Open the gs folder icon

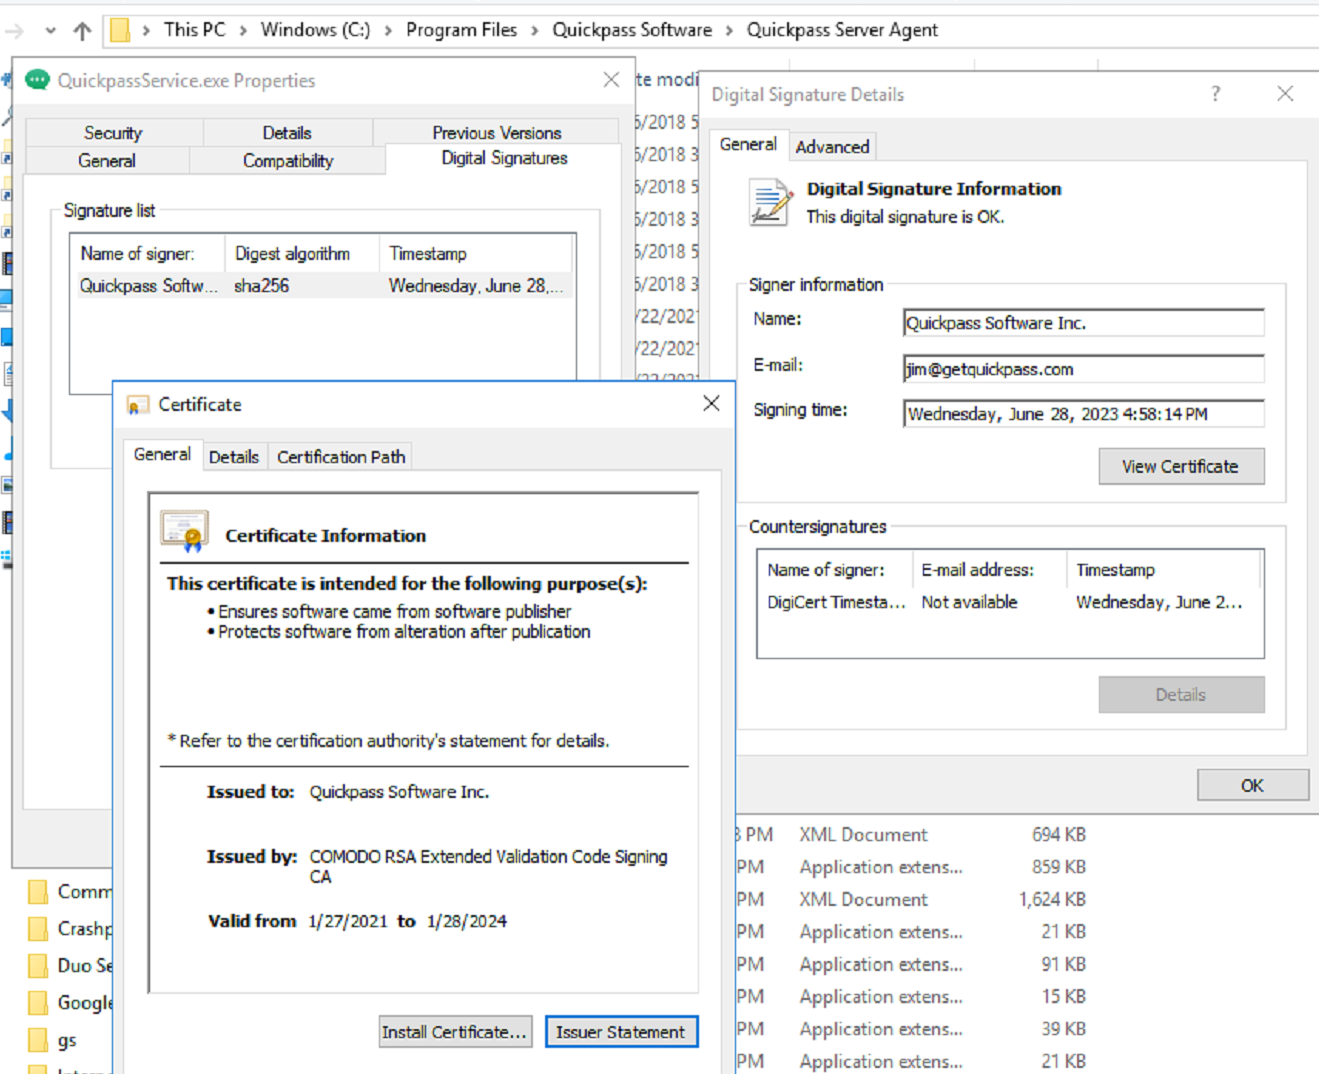pyautogui.click(x=38, y=1040)
